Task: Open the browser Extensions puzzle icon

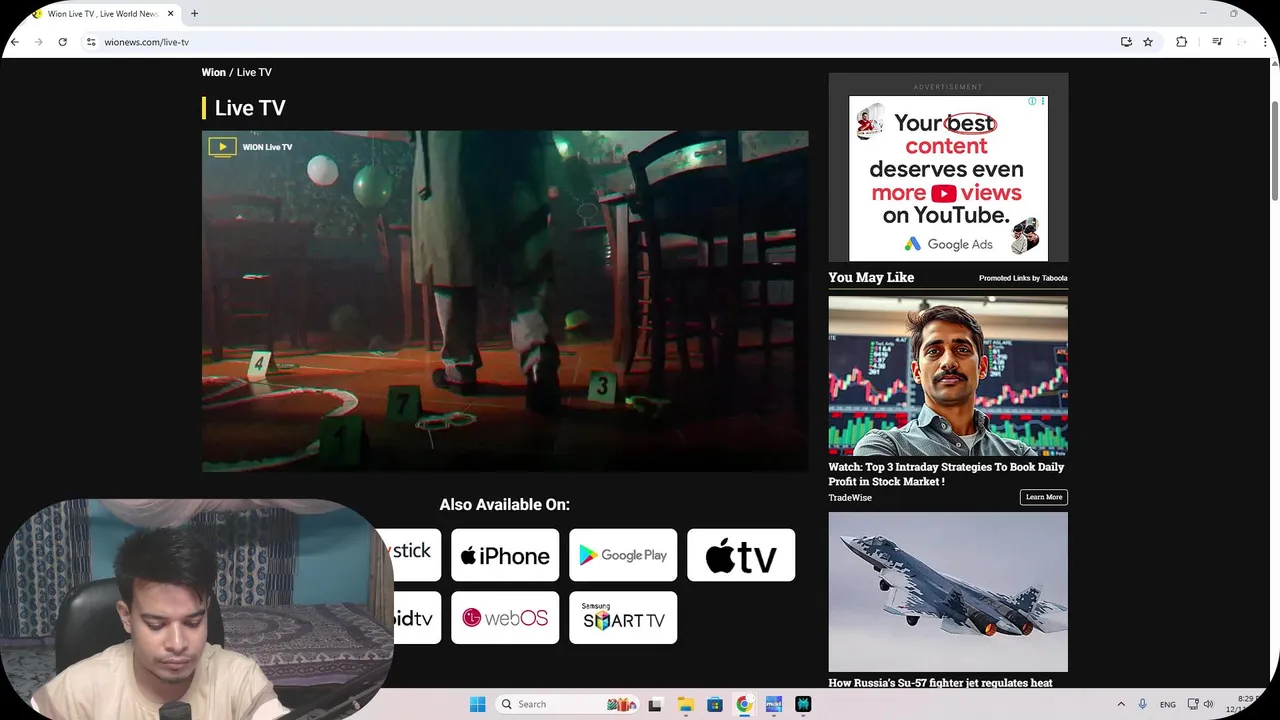Action: click(x=1181, y=42)
